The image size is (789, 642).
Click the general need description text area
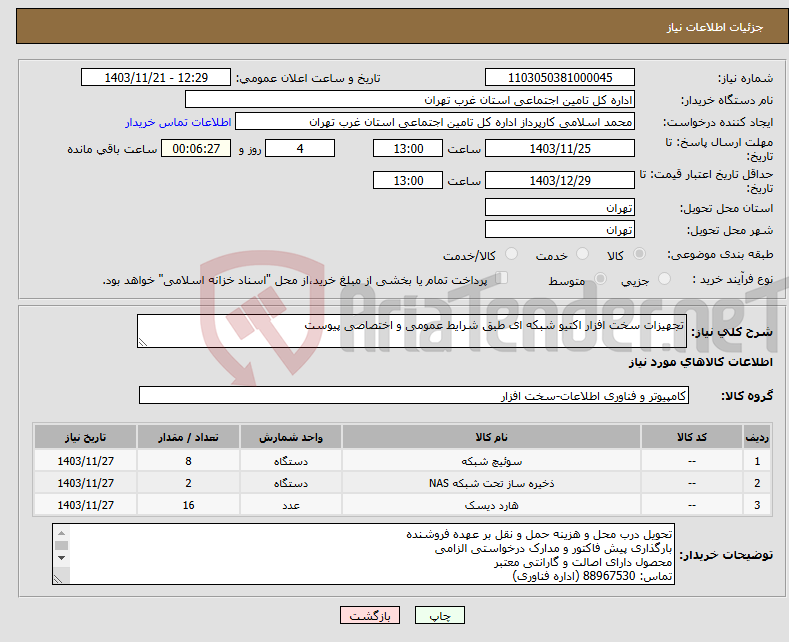[x=412, y=331]
